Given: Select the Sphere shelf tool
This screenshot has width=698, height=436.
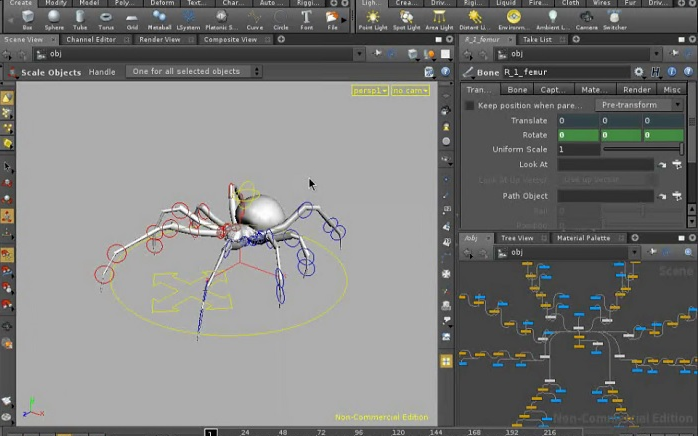Looking at the screenshot, I should click(x=53, y=18).
